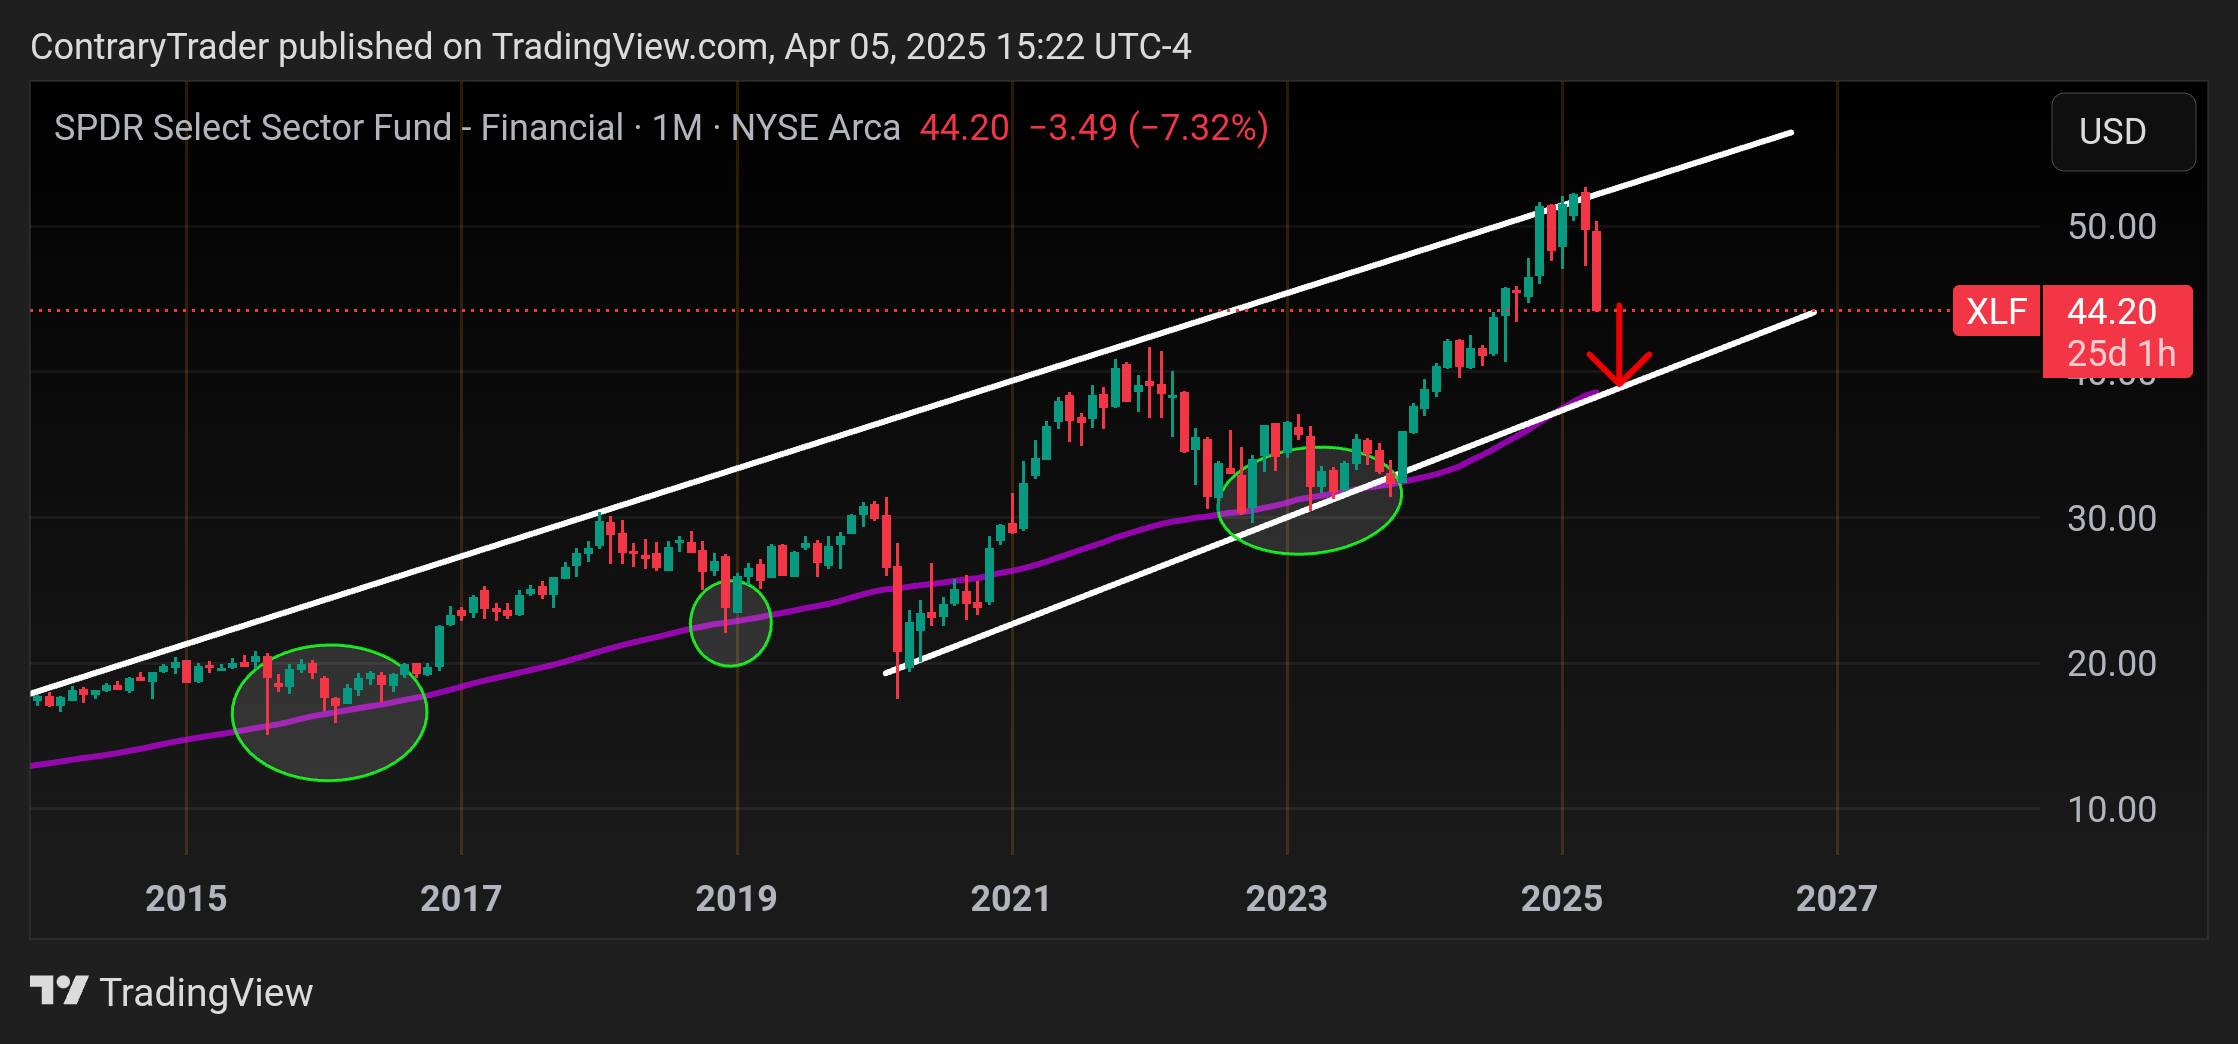Click the 44.20 current price tag
This screenshot has width=2238, height=1044.
2112,311
